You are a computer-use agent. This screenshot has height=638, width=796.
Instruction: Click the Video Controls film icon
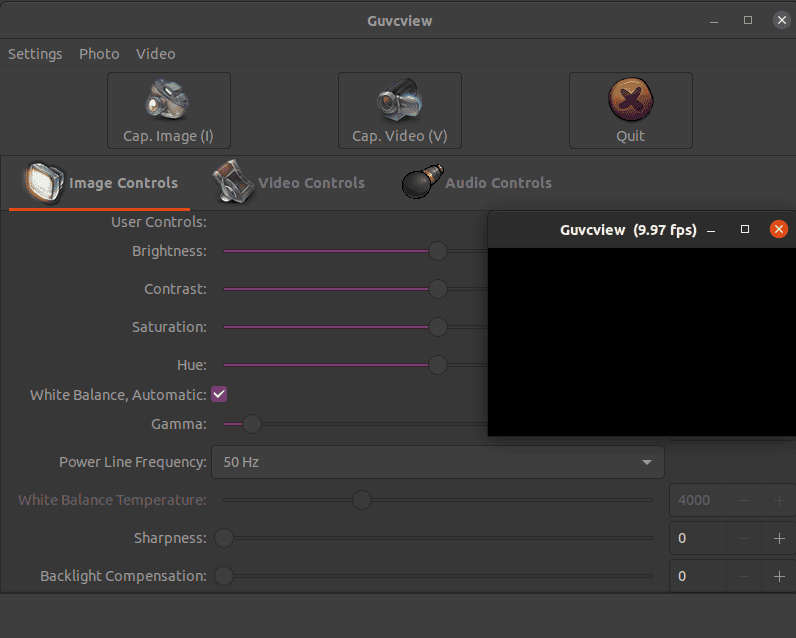pyautogui.click(x=233, y=182)
